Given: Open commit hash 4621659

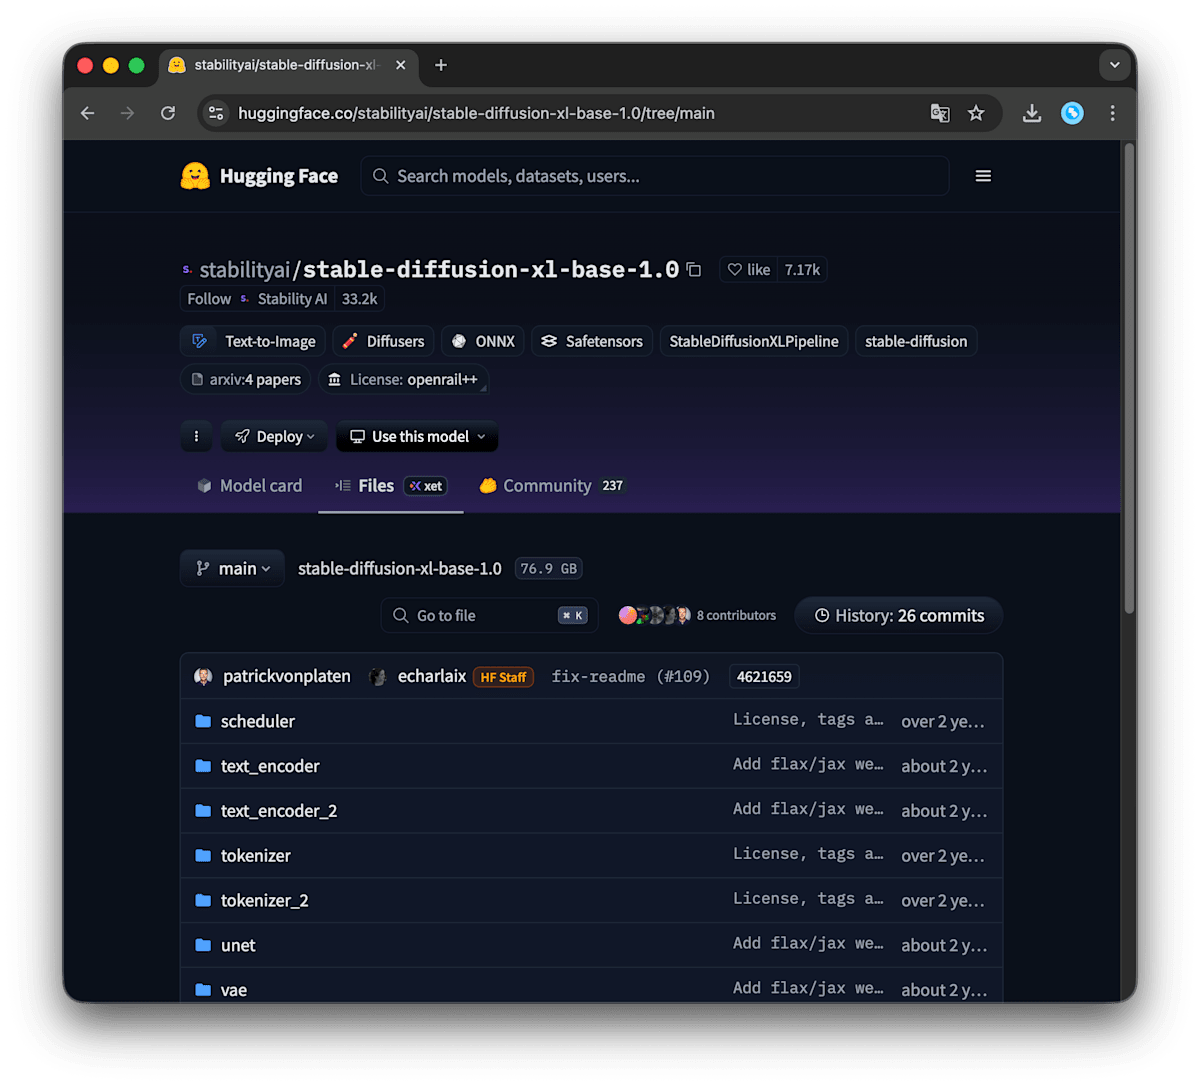Looking at the screenshot, I should (764, 677).
